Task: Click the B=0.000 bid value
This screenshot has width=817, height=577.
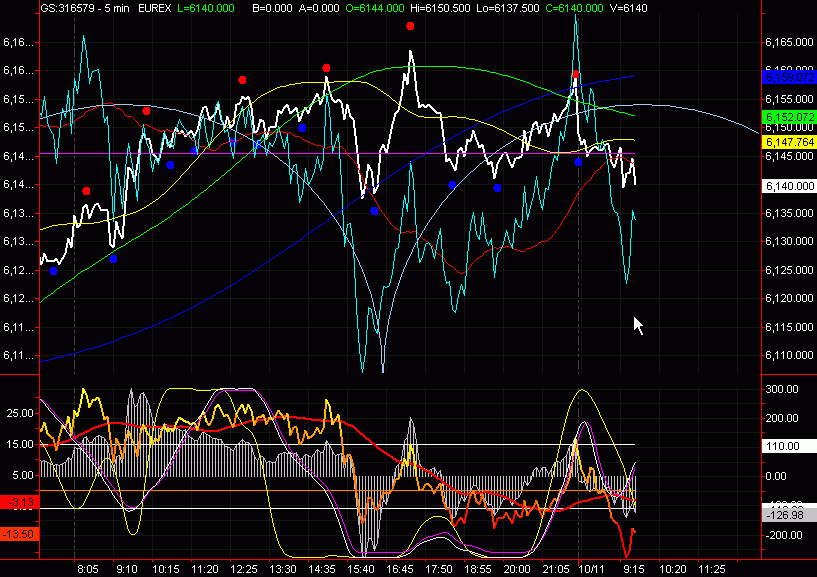Action: [273, 8]
